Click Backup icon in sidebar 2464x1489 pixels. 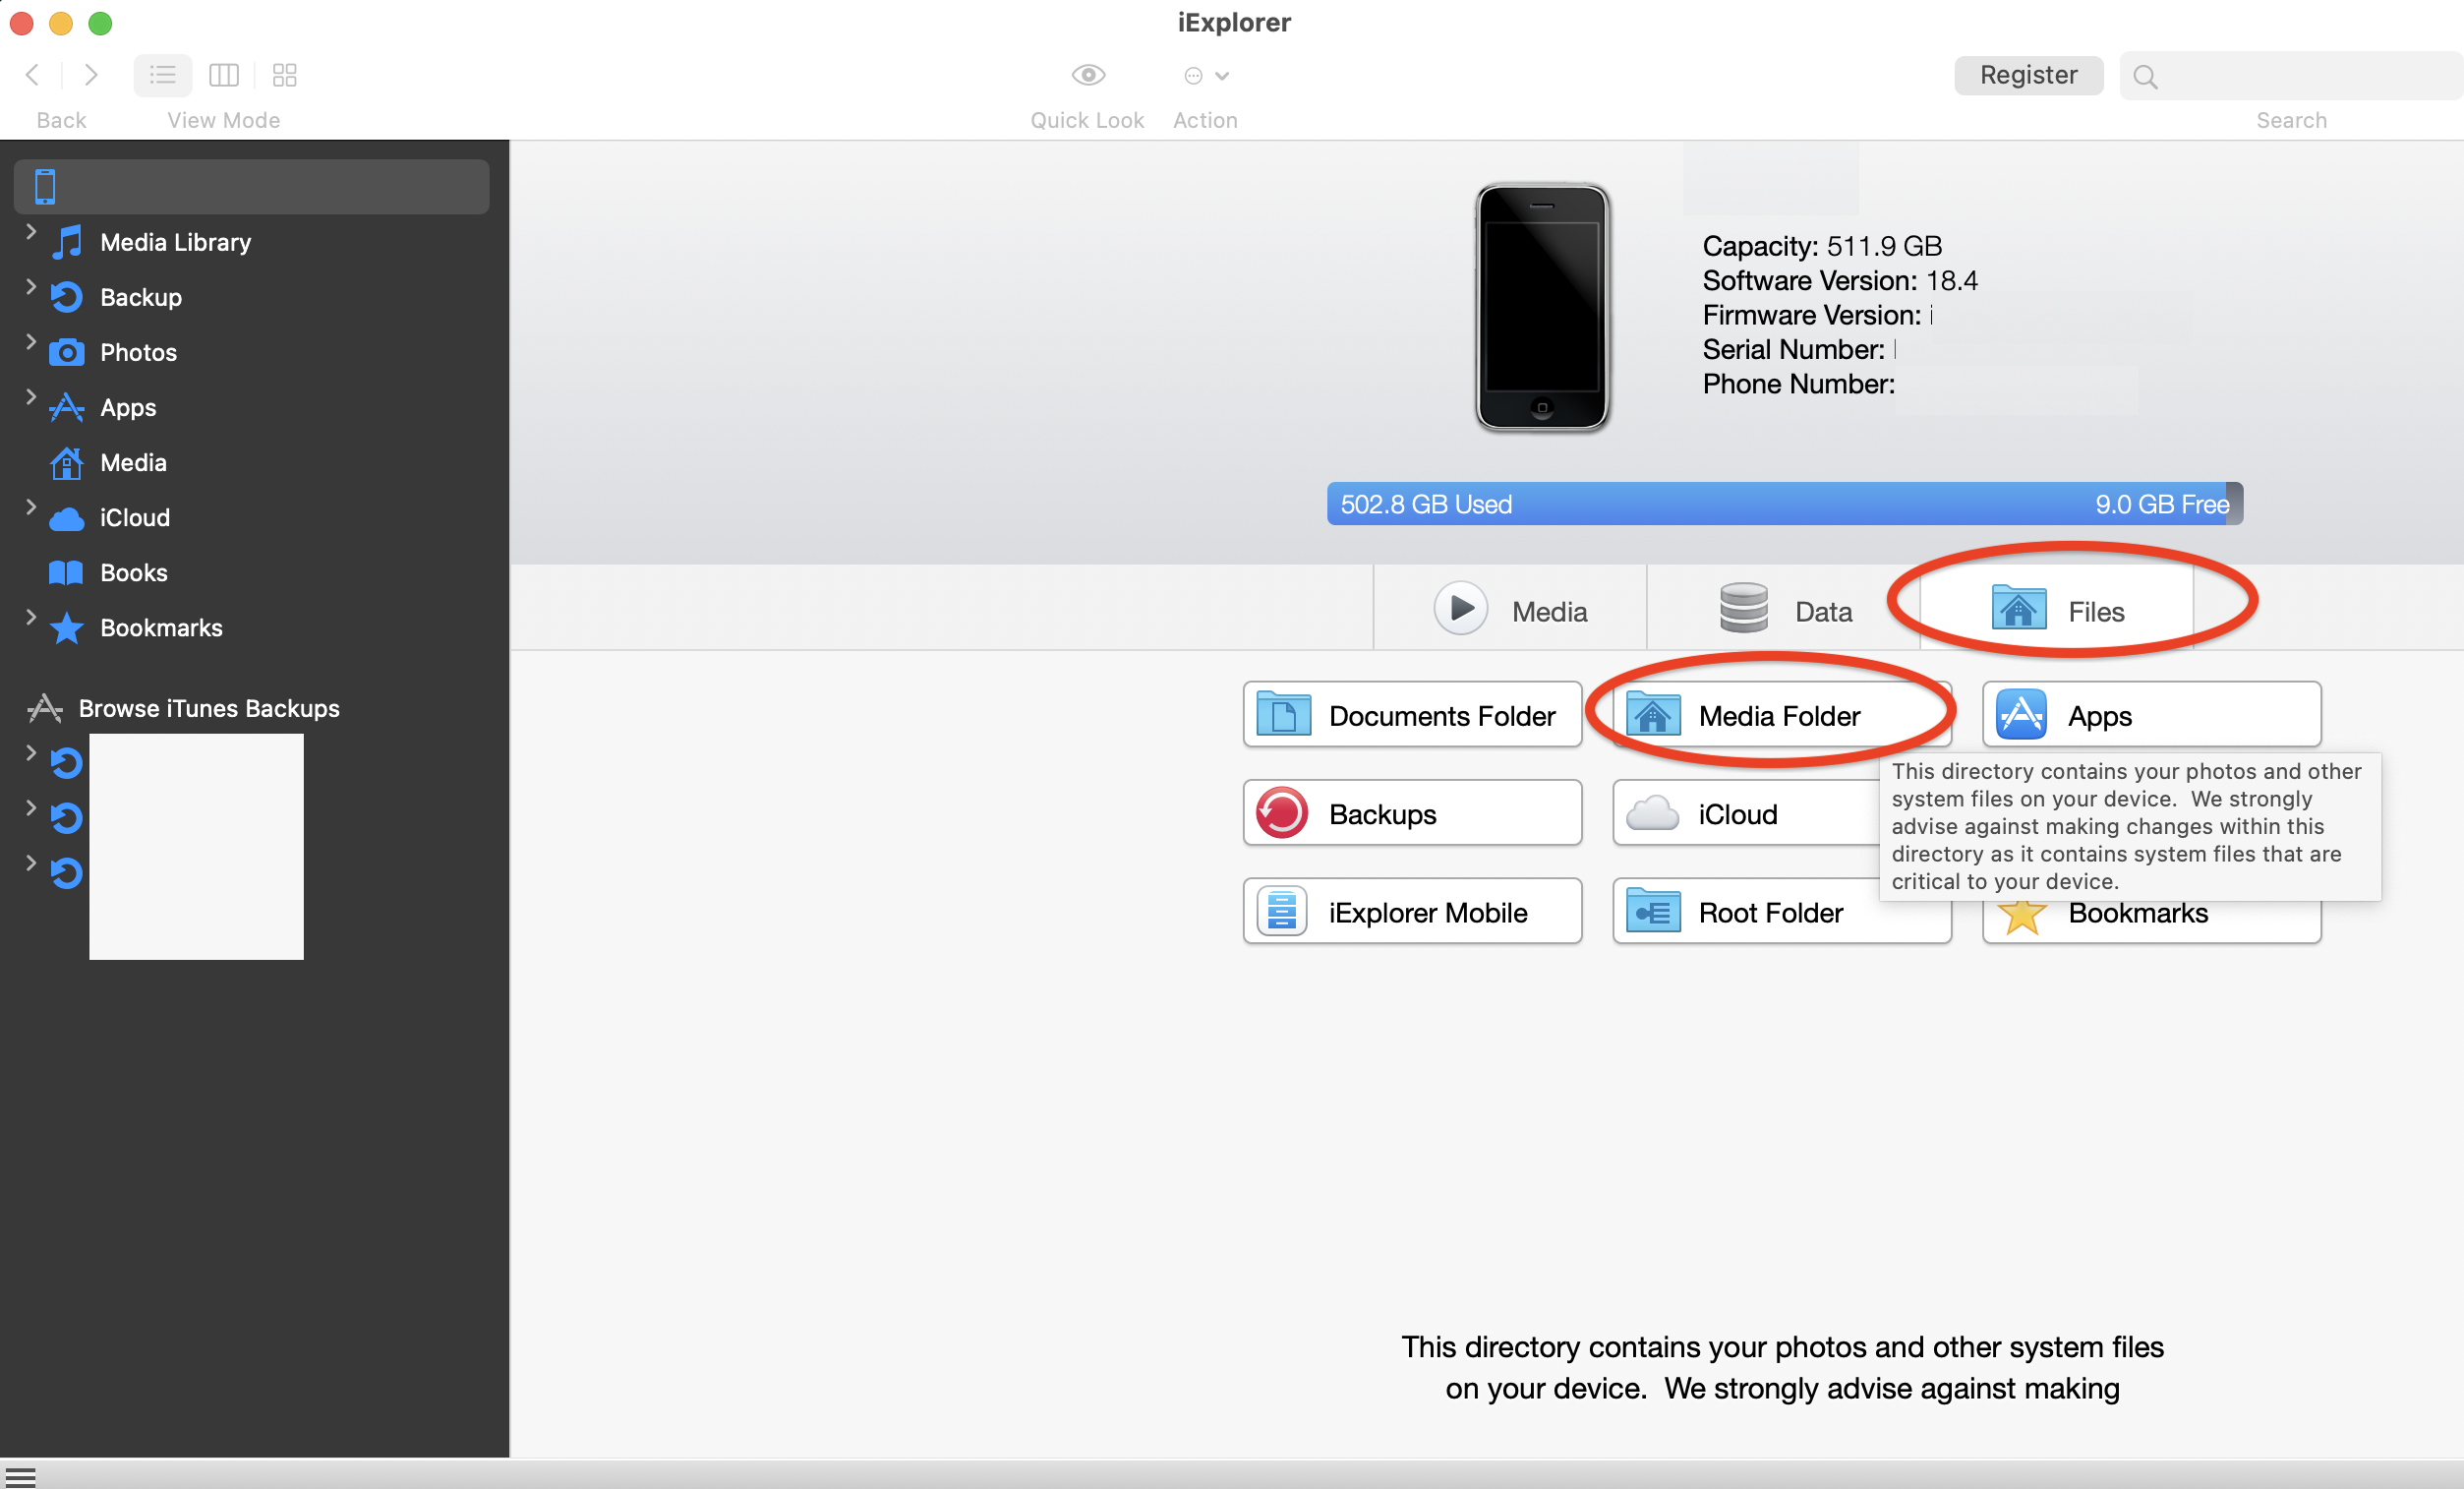[67, 297]
